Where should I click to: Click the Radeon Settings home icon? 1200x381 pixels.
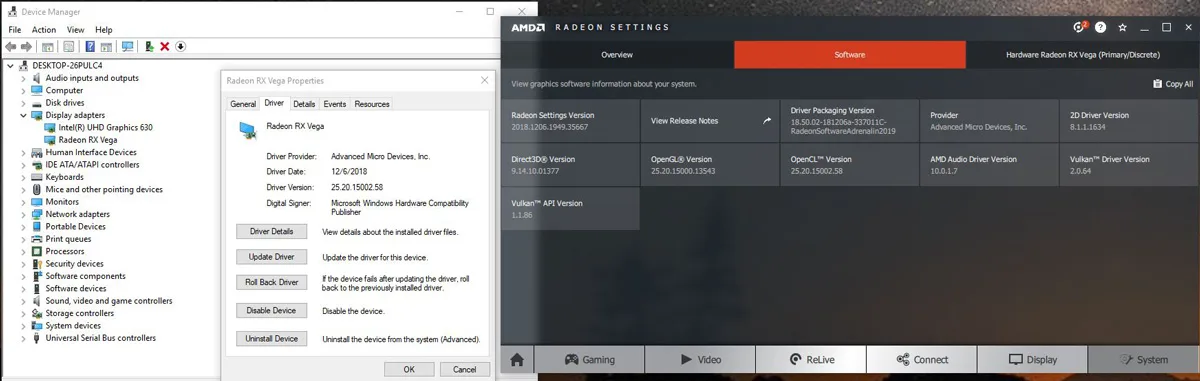point(517,360)
